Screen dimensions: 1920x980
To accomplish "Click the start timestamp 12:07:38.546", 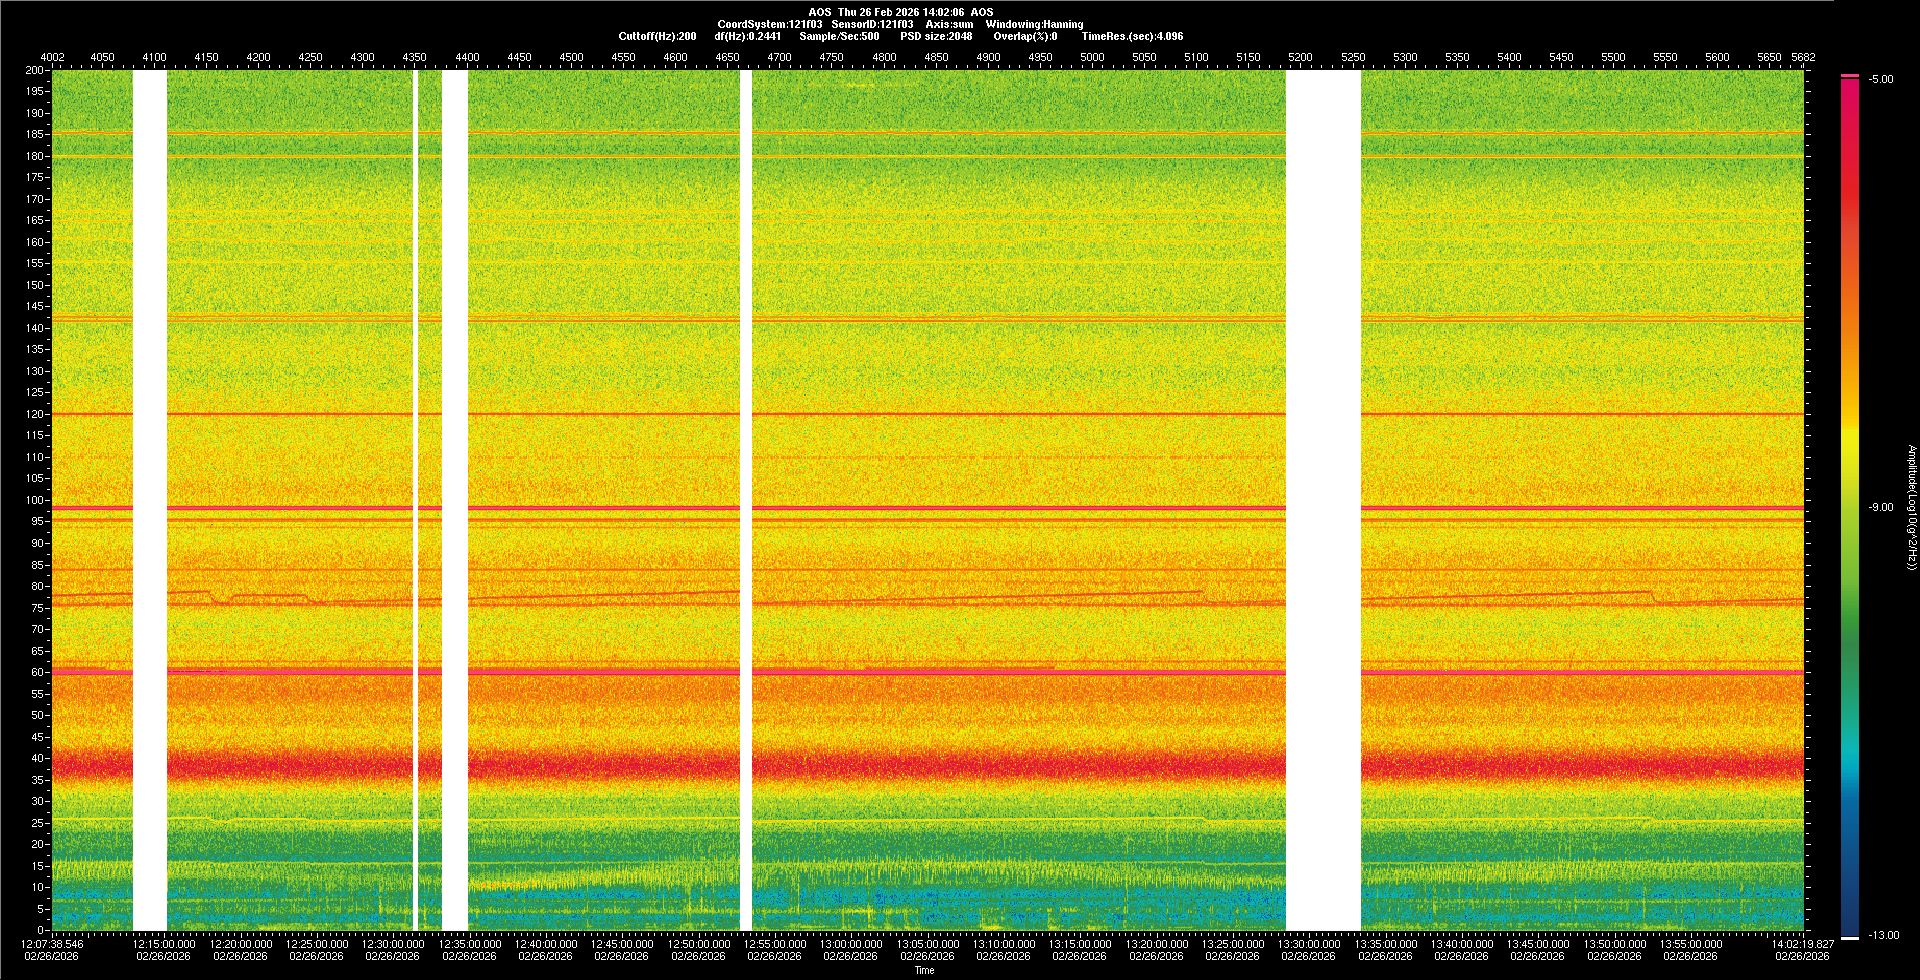I will [53, 943].
